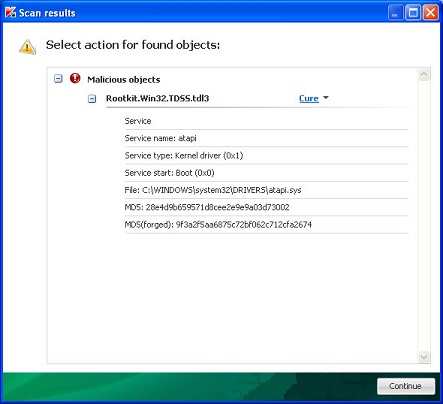Select the Rootkit.Win32.TDSS.tdl3 item name
Screen dimensions: 443x404
[x=157, y=98]
